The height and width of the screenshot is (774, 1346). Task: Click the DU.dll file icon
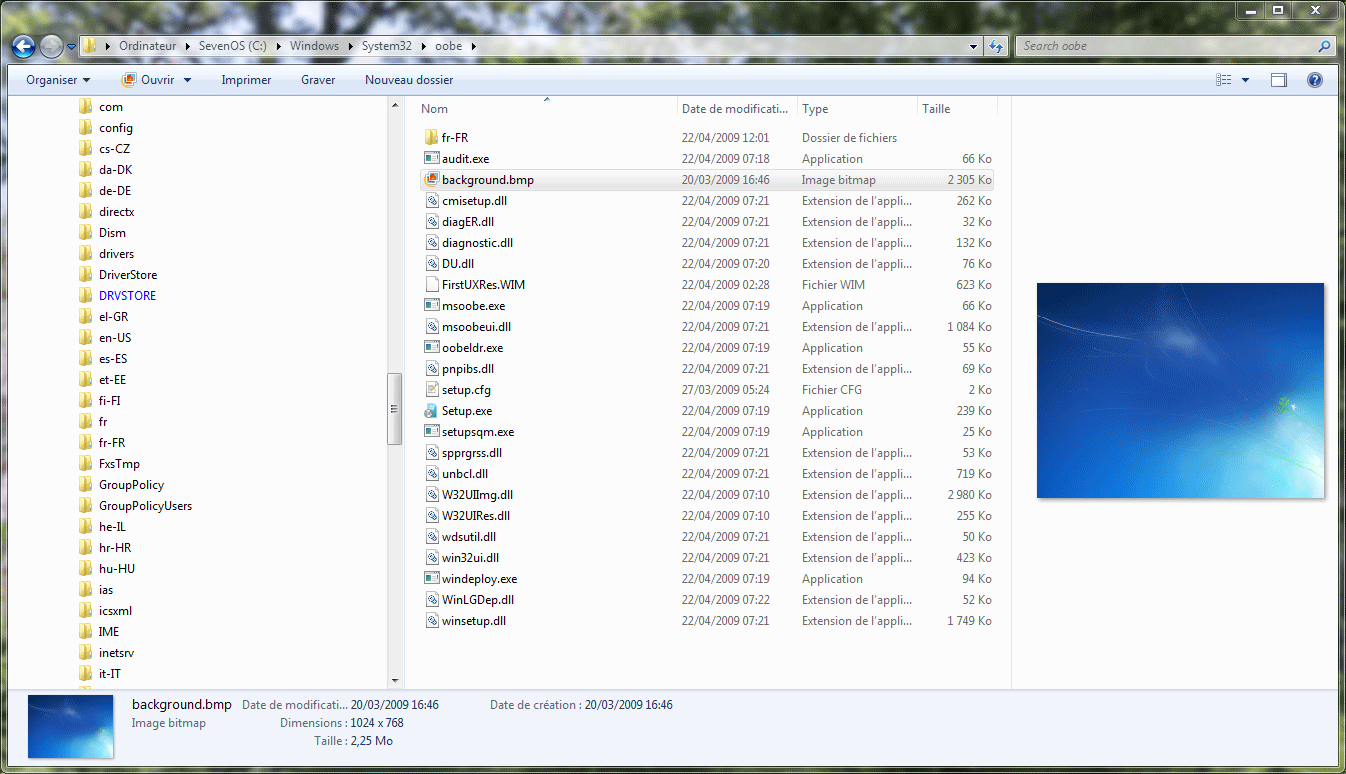[x=431, y=264]
